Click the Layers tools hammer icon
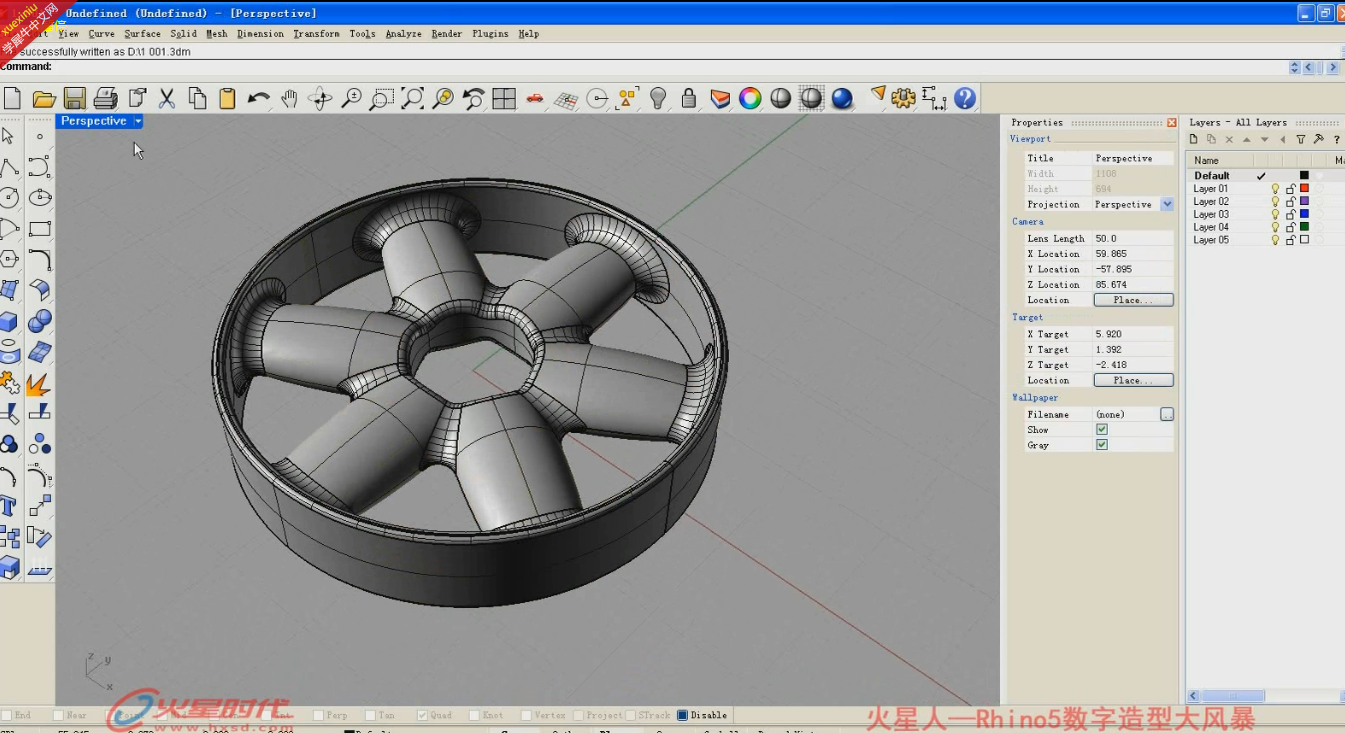Screen dimensions: 1345x733 (1319, 139)
